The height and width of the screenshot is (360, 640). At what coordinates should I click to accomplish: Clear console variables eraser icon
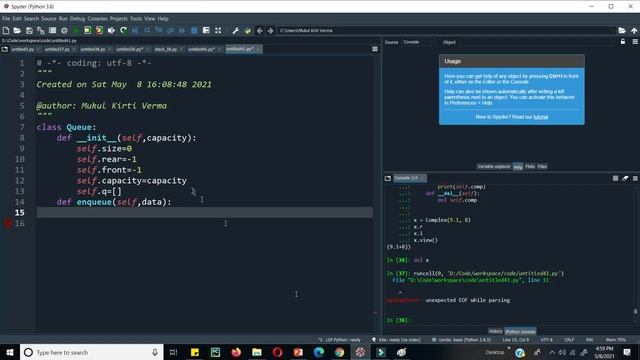[x=625, y=178]
